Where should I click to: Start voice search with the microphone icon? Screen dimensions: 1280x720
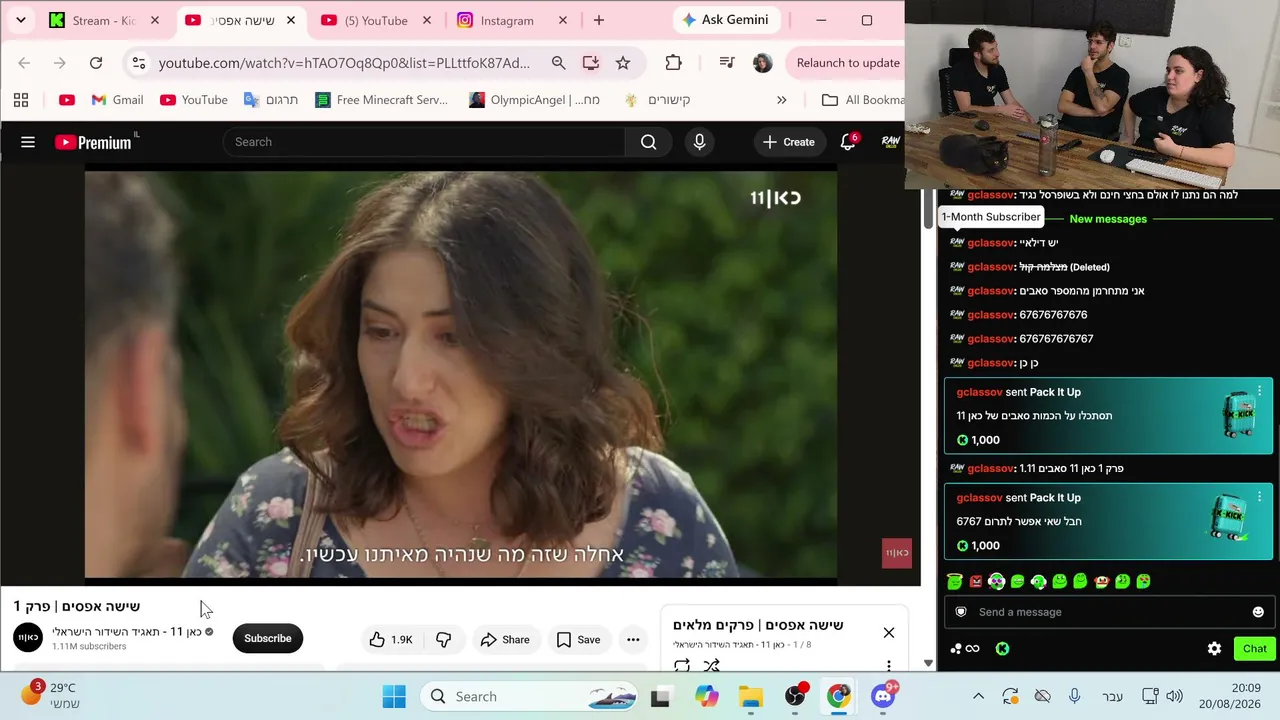coord(699,142)
